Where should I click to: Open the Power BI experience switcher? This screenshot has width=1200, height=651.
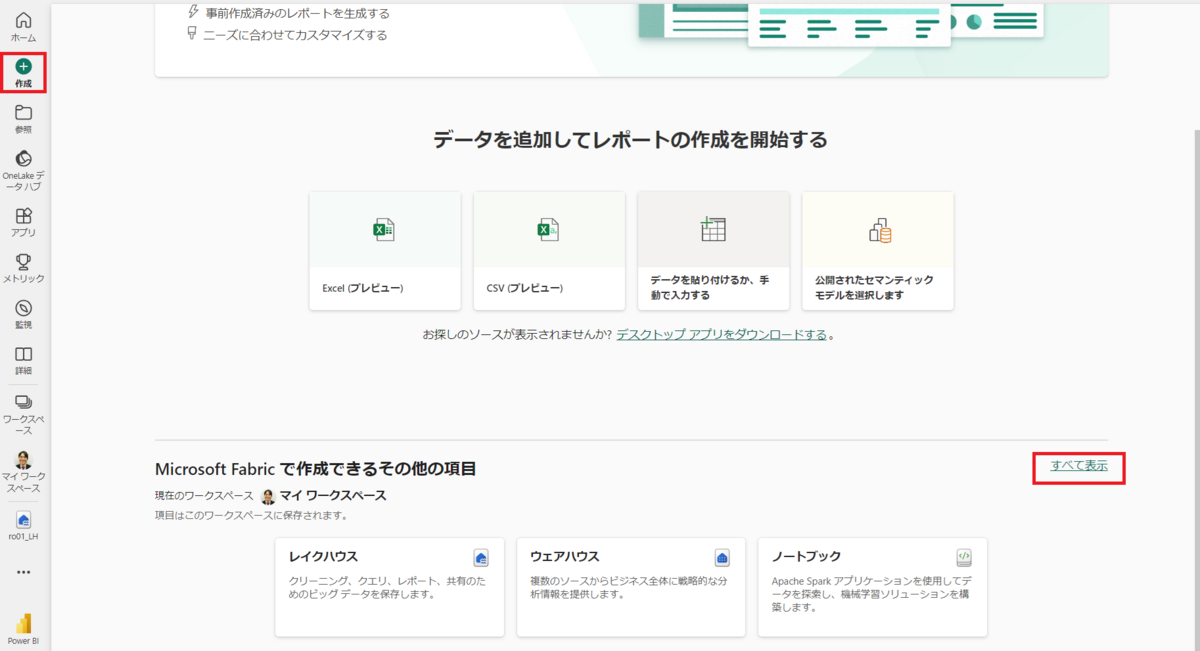[24, 628]
